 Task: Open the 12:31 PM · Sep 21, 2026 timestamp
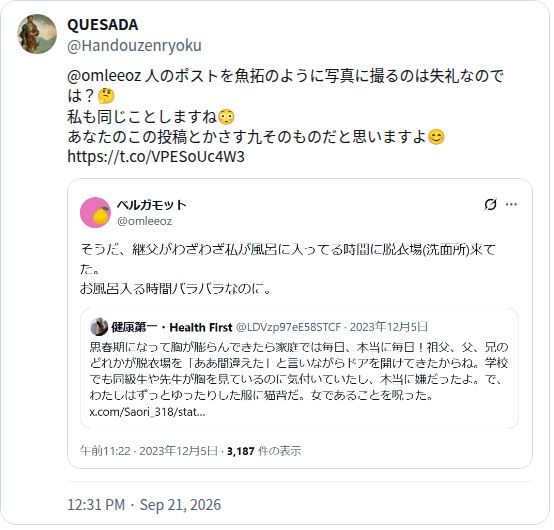pos(144,505)
